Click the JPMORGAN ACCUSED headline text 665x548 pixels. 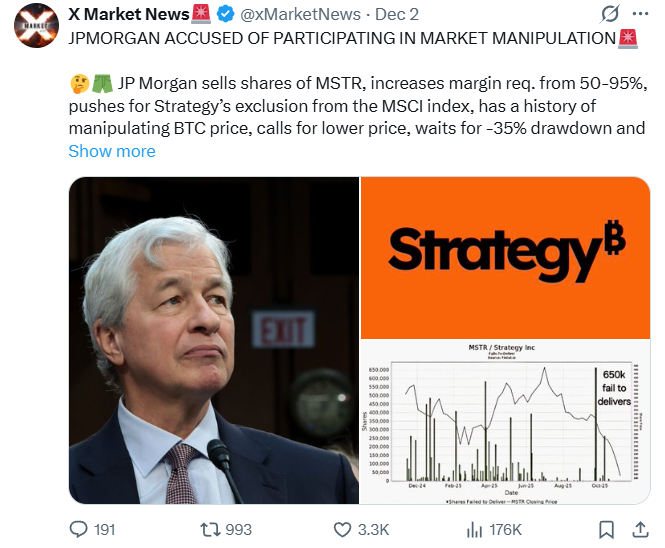(342, 38)
